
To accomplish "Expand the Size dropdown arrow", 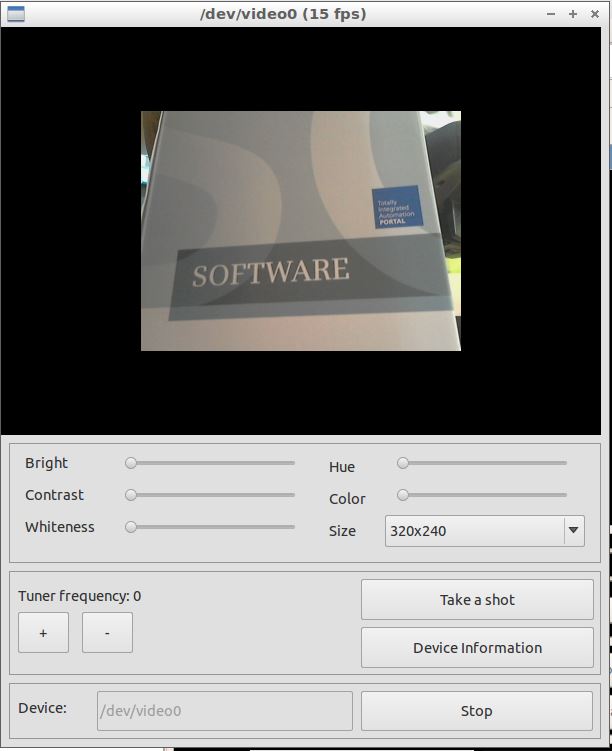I will coord(573,531).
